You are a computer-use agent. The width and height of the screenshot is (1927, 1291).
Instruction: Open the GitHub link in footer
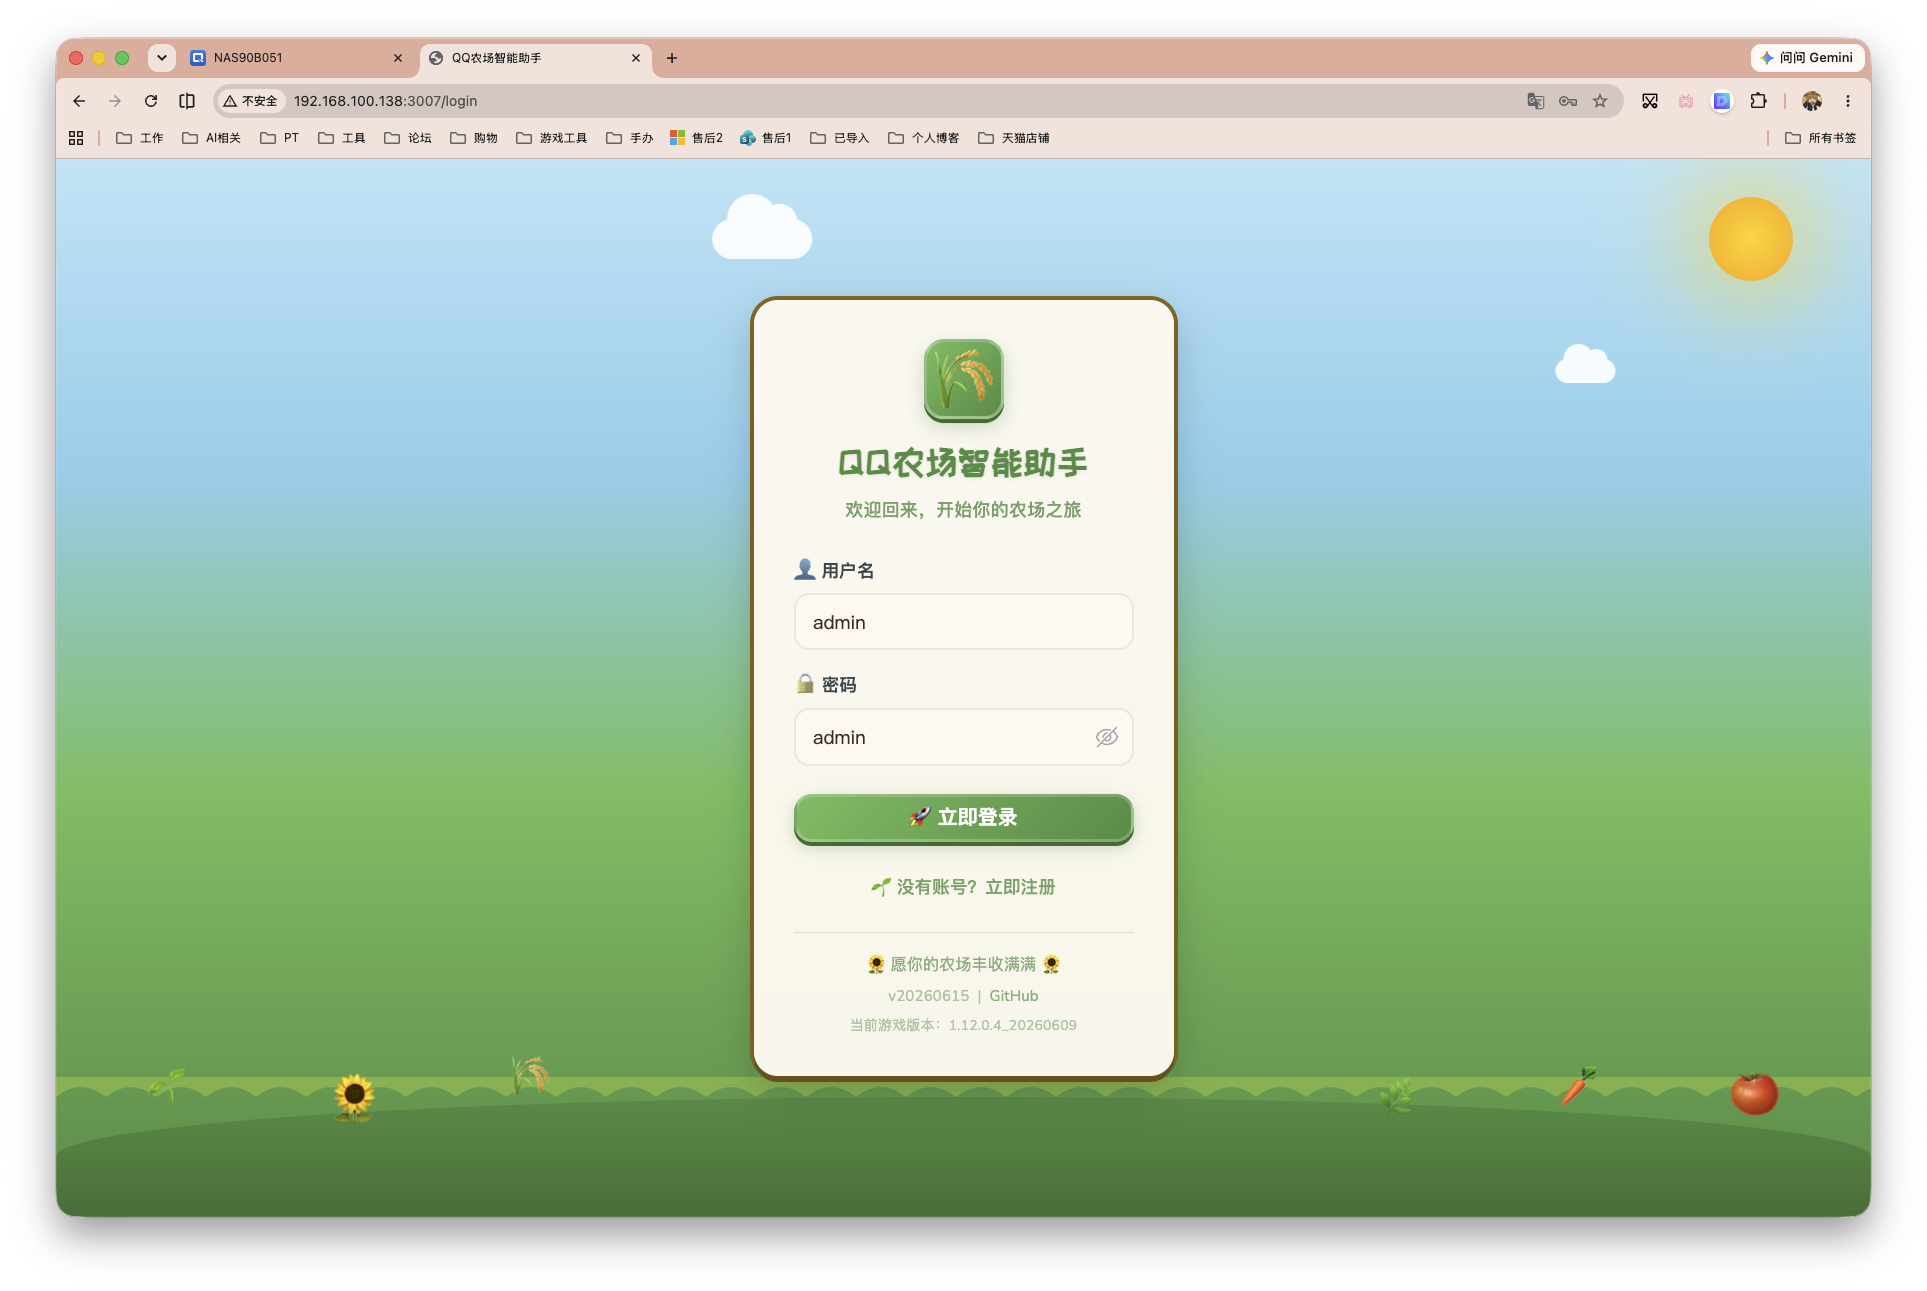pyautogui.click(x=1013, y=996)
